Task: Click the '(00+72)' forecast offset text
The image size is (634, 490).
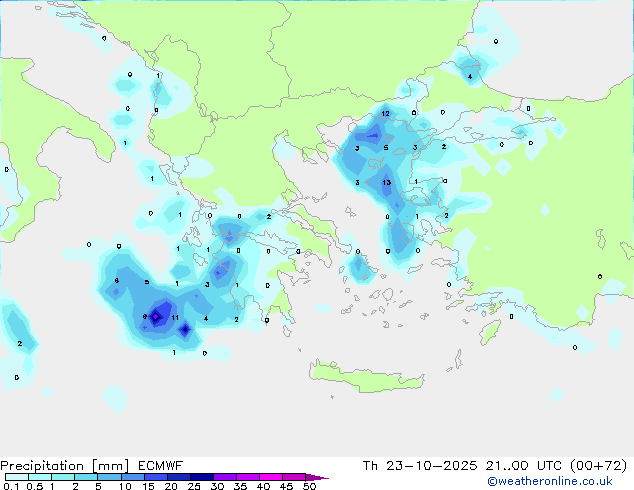Action: coord(598,466)
